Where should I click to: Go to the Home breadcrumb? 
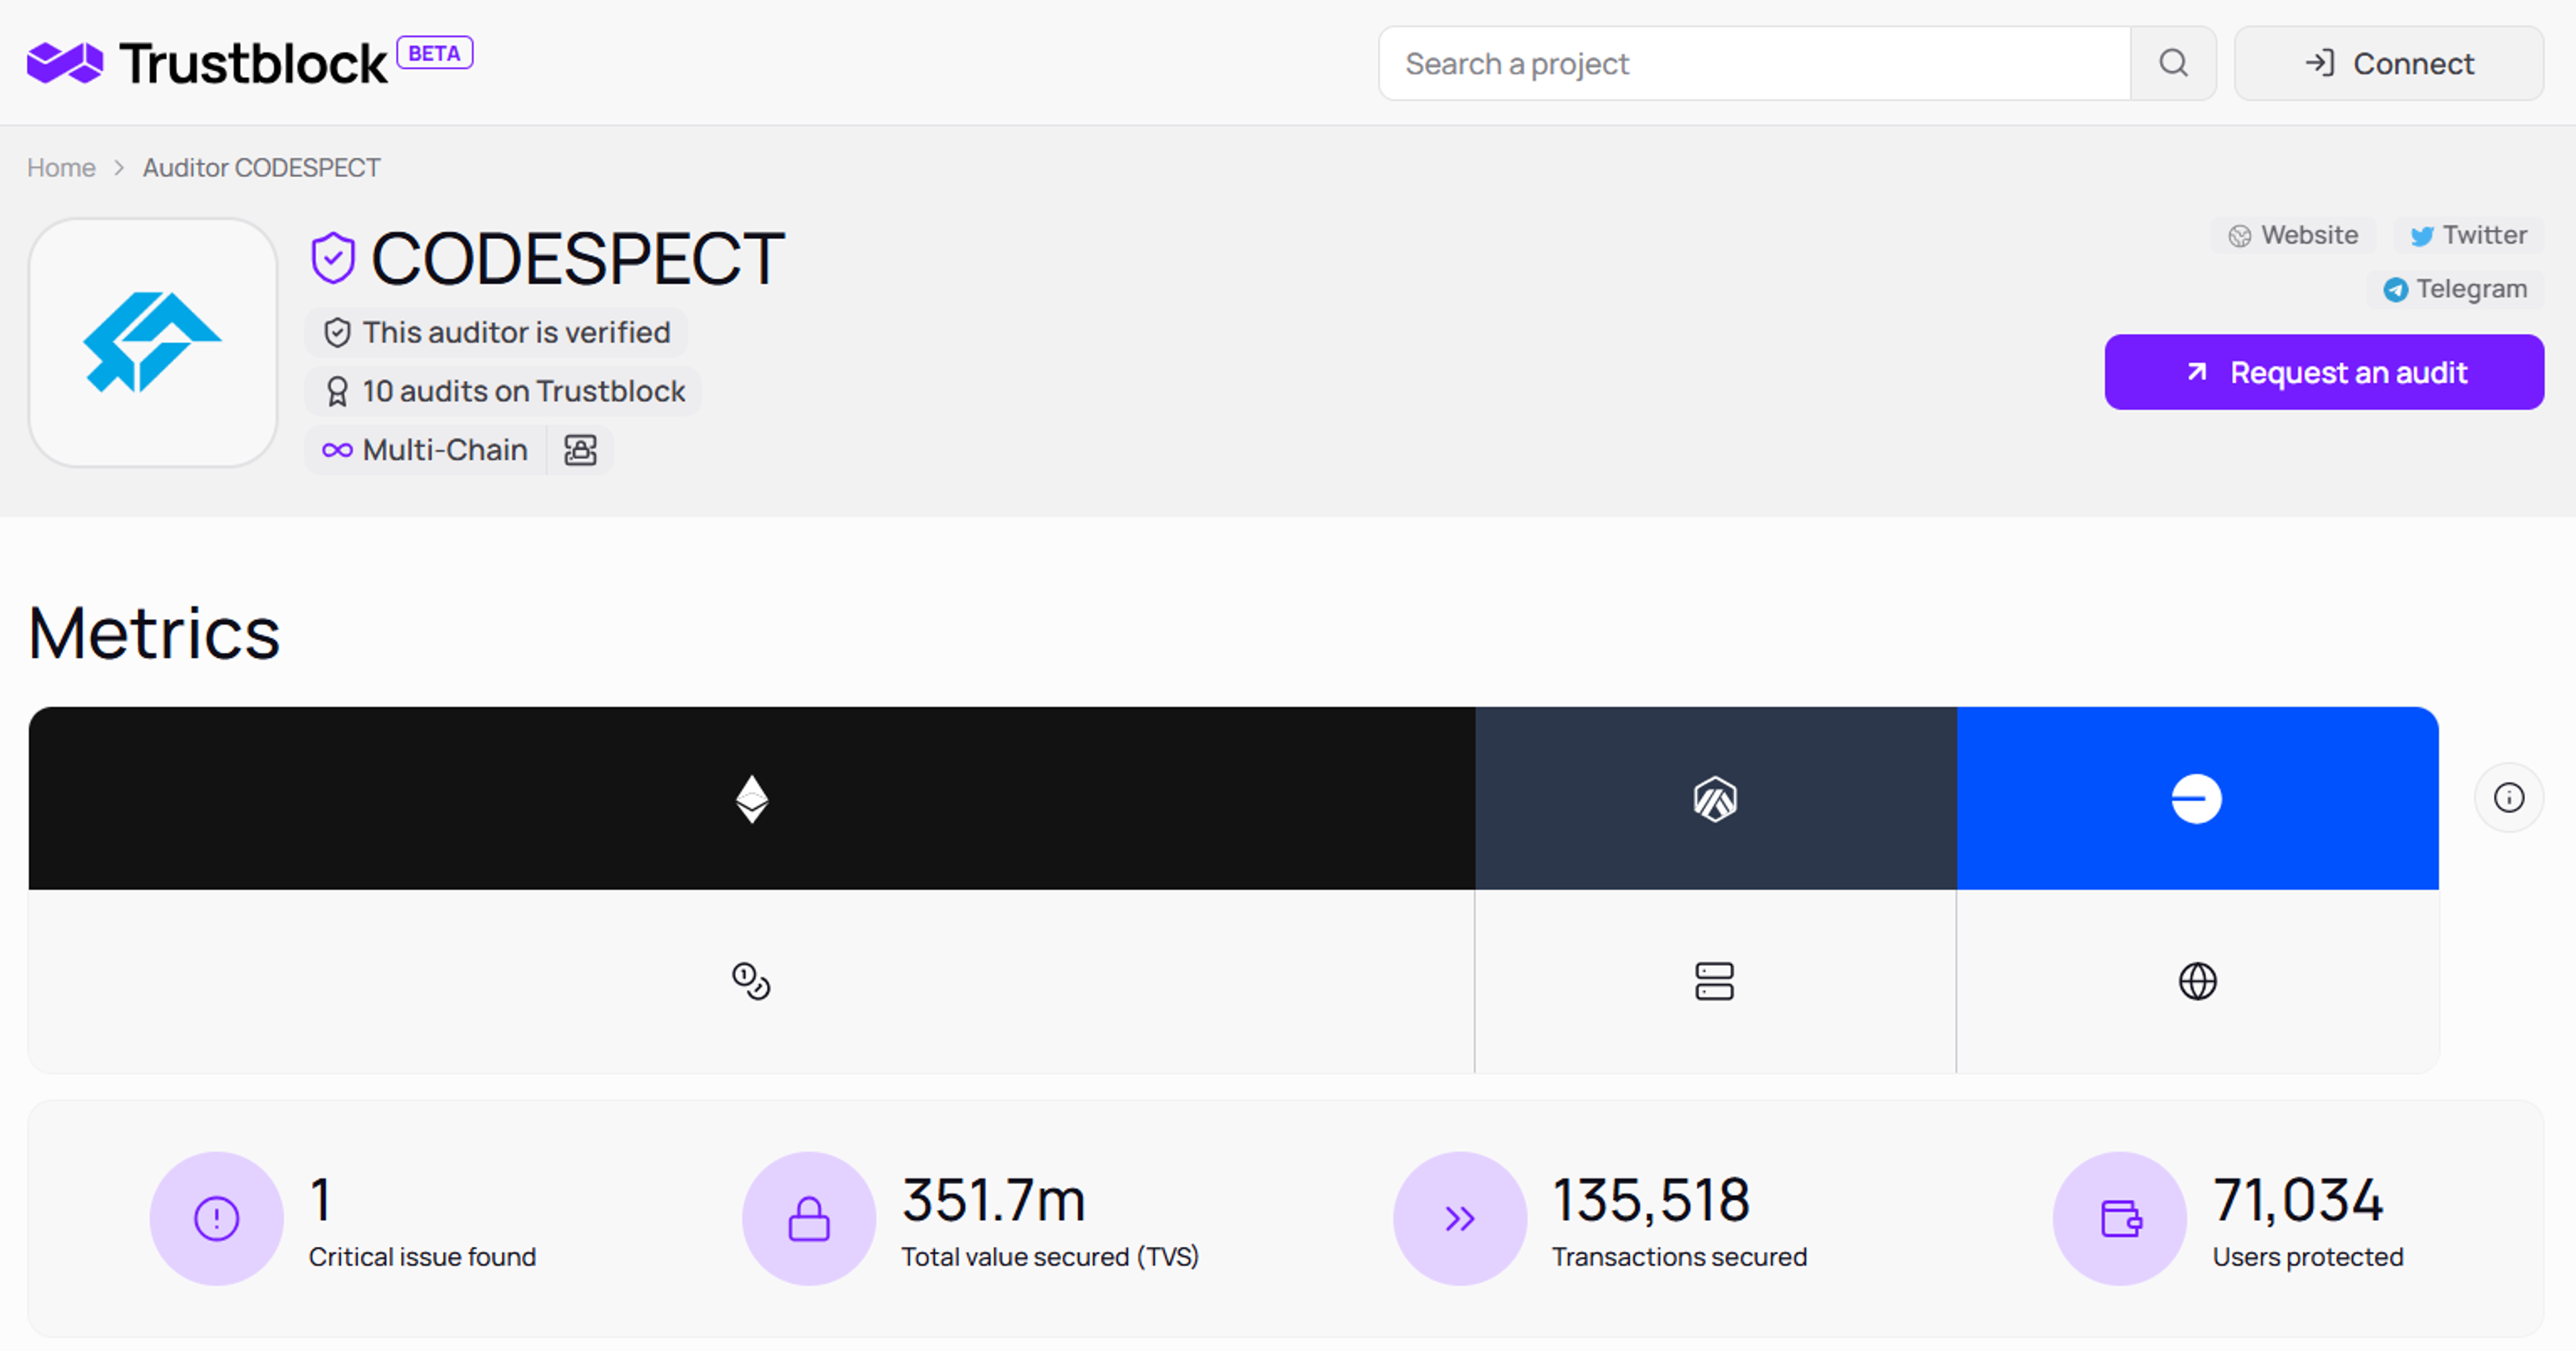click(x=61, y=168)
